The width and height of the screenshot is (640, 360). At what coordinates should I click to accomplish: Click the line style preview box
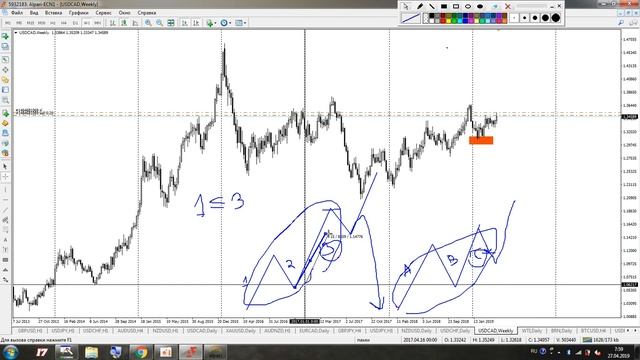coord(411,18)
